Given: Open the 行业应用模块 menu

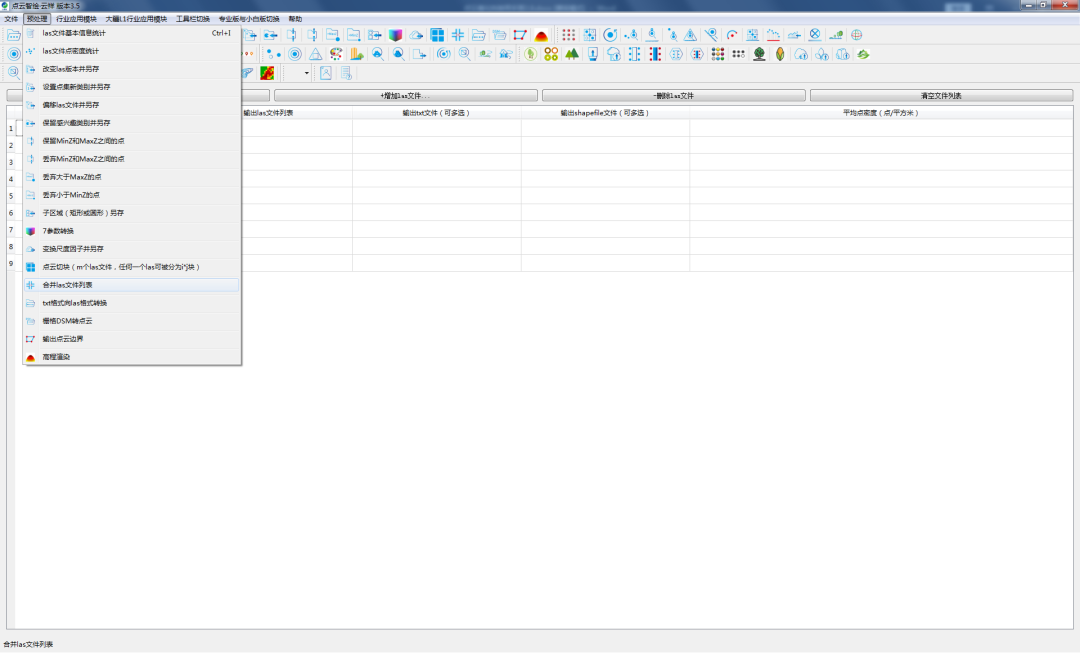Looking at the screenshot, I should coord(76,19).
